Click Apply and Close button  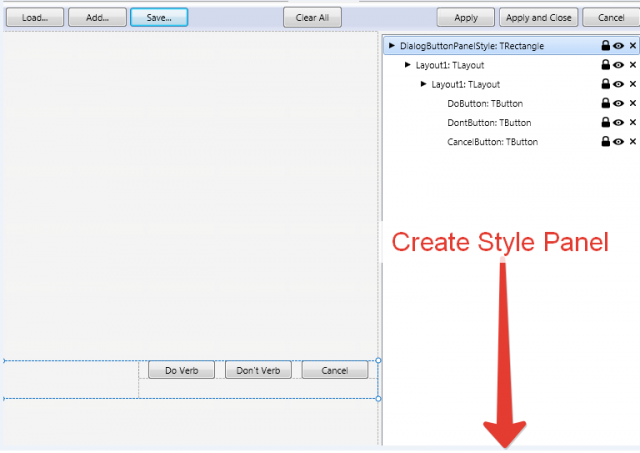point(538,18)
